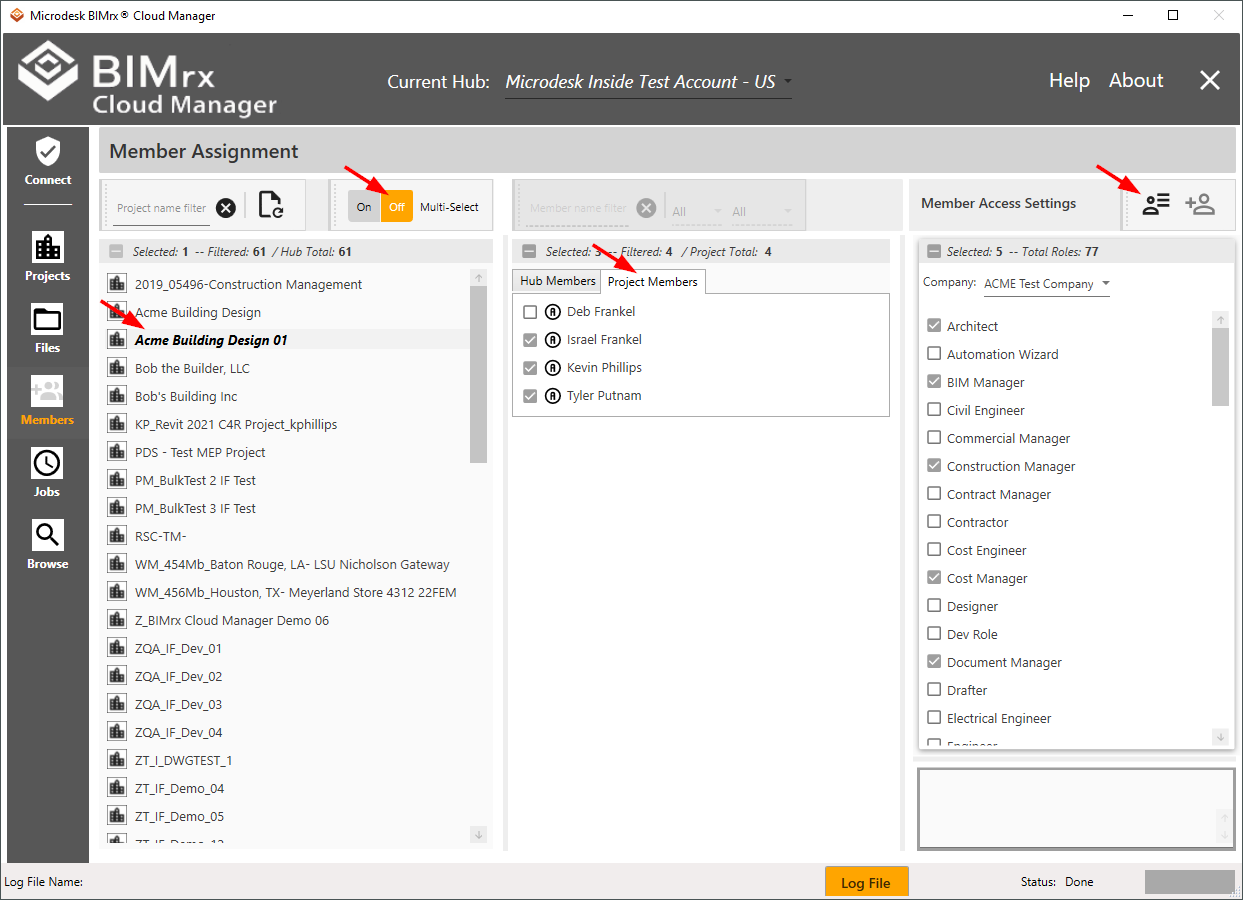Open the Files section in sidebar

(x=48, y=330)
